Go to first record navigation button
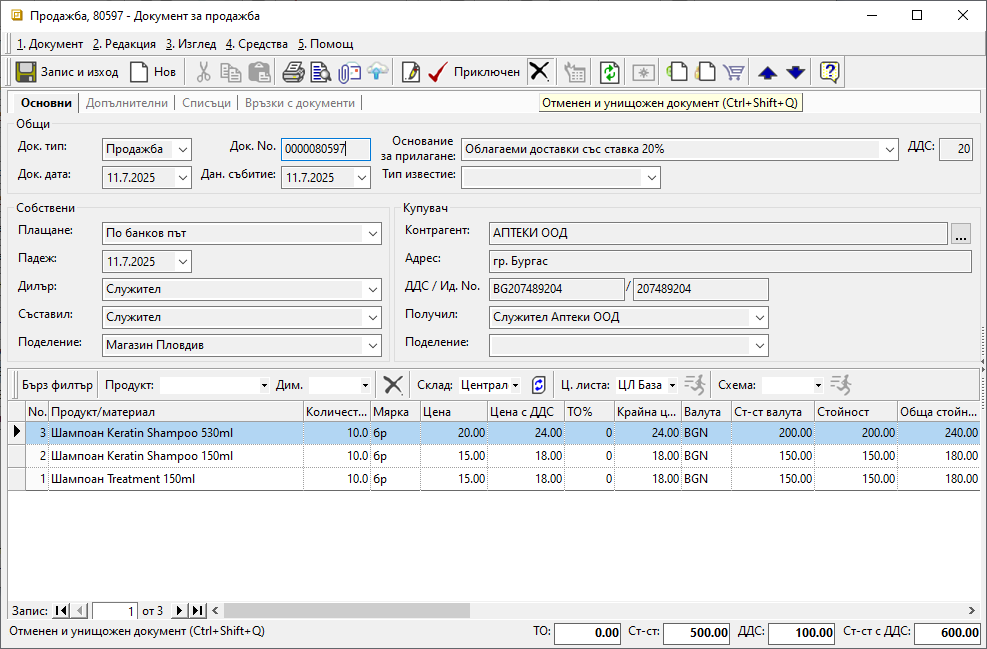The width and height of the screenshot is (987, 649). (x=61, y=611)
